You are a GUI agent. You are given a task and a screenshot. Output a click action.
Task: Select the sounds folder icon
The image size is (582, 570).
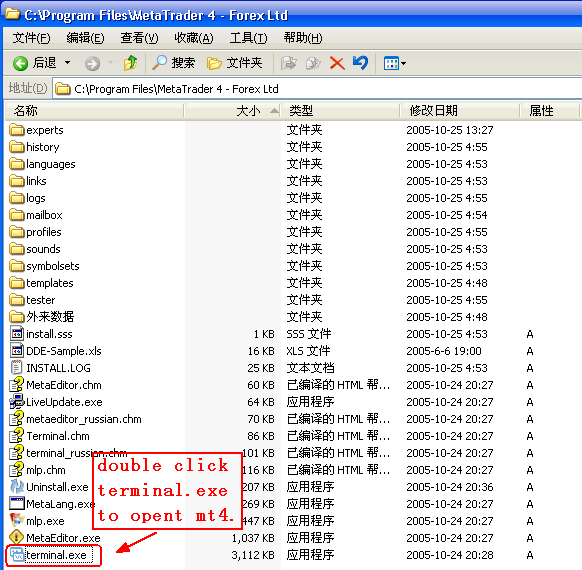click(17, 249)
